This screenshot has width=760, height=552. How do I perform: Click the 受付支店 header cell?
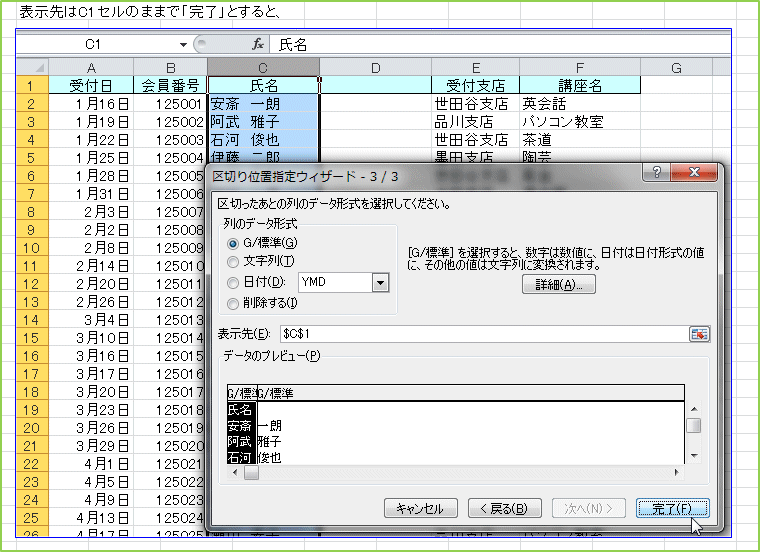click(475, 86)
